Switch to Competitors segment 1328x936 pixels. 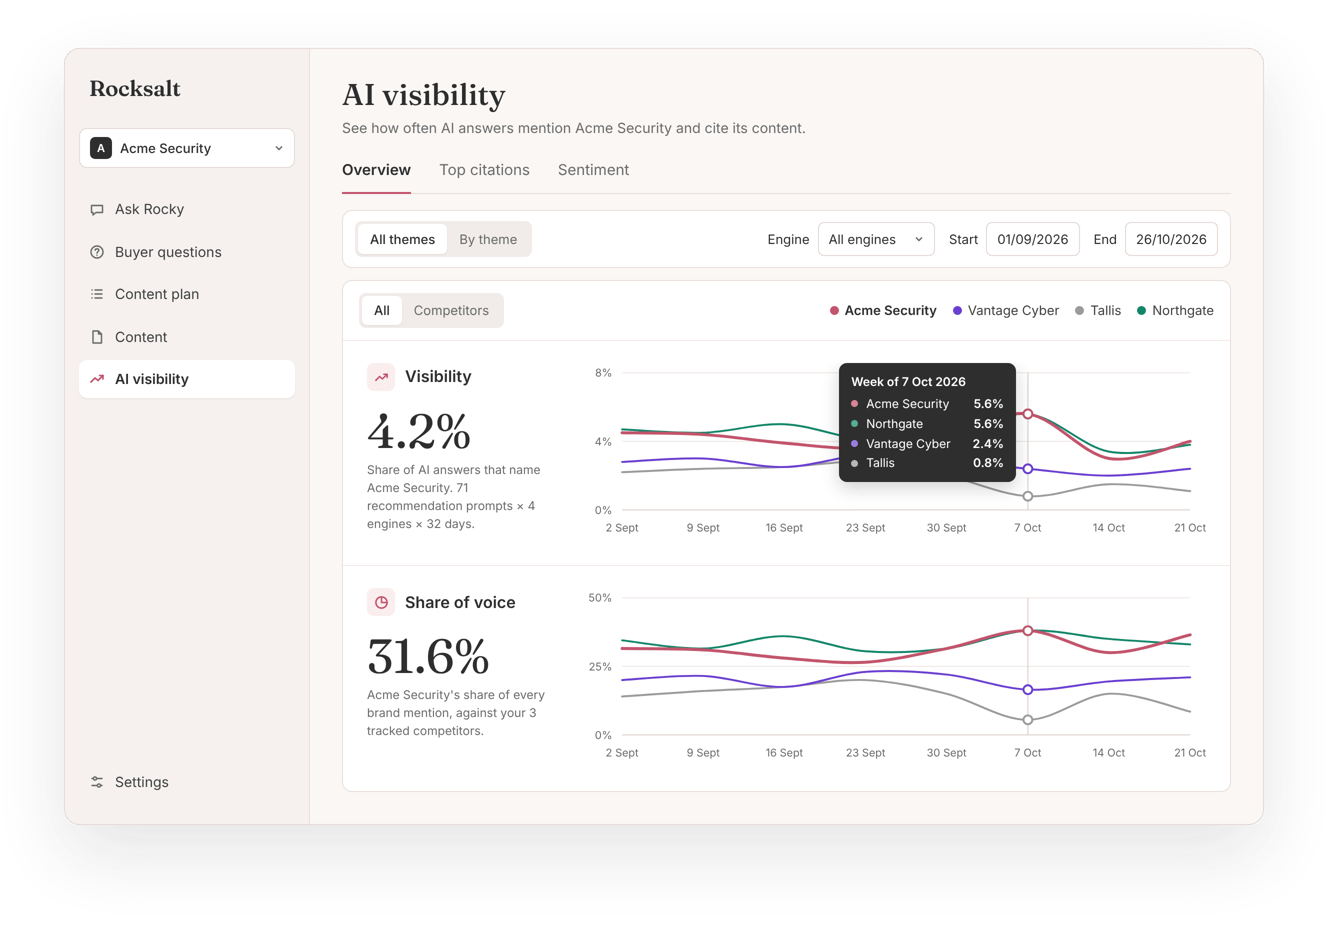(x=451, y=310)
